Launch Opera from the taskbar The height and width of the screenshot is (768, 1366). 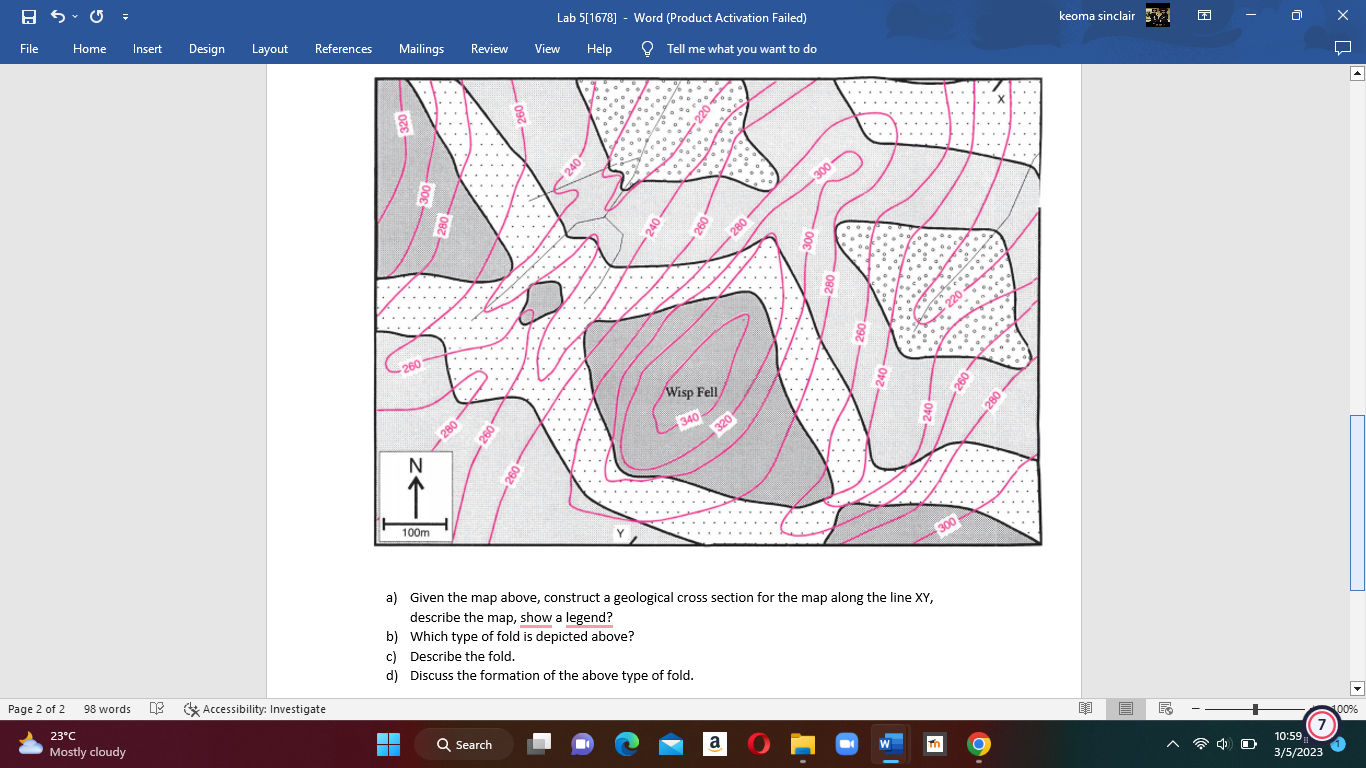coord(757,744)
